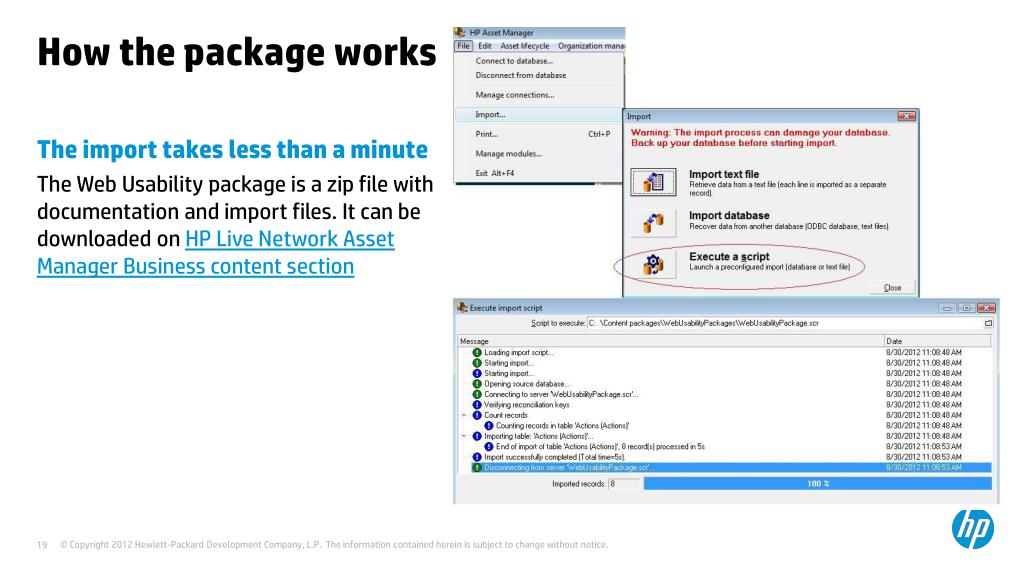The image size is (1024, 576).
Task: Select the Import text file option label
Action: (724, 174)
